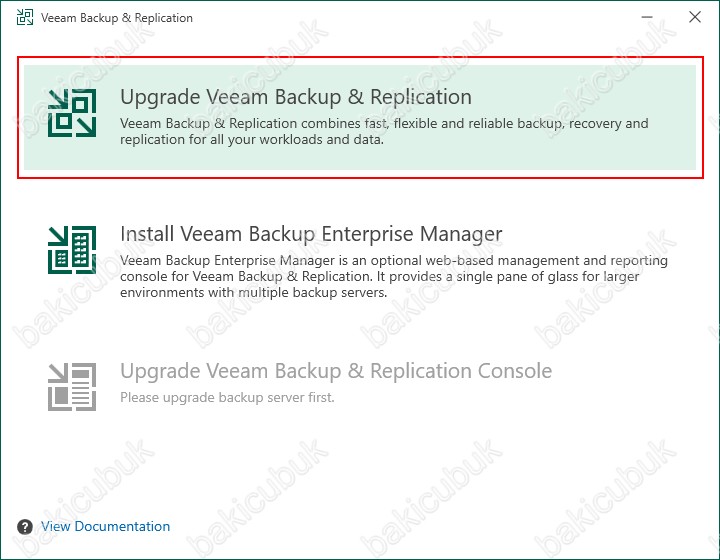
Task: Click the window title Veeam Backup & Replication
Action: pos(117,18)
